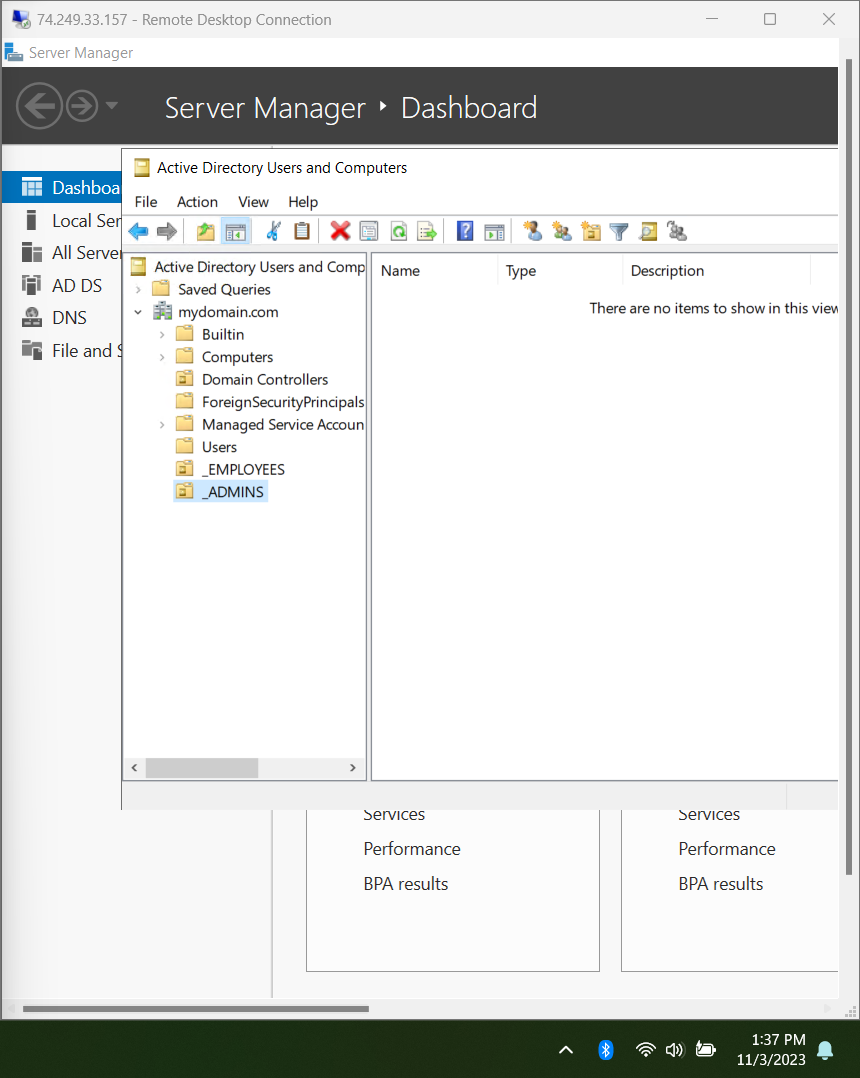This screenshot has height=1078, width=860.
Task: Expand the Builtin container
Action: (163, 334)
